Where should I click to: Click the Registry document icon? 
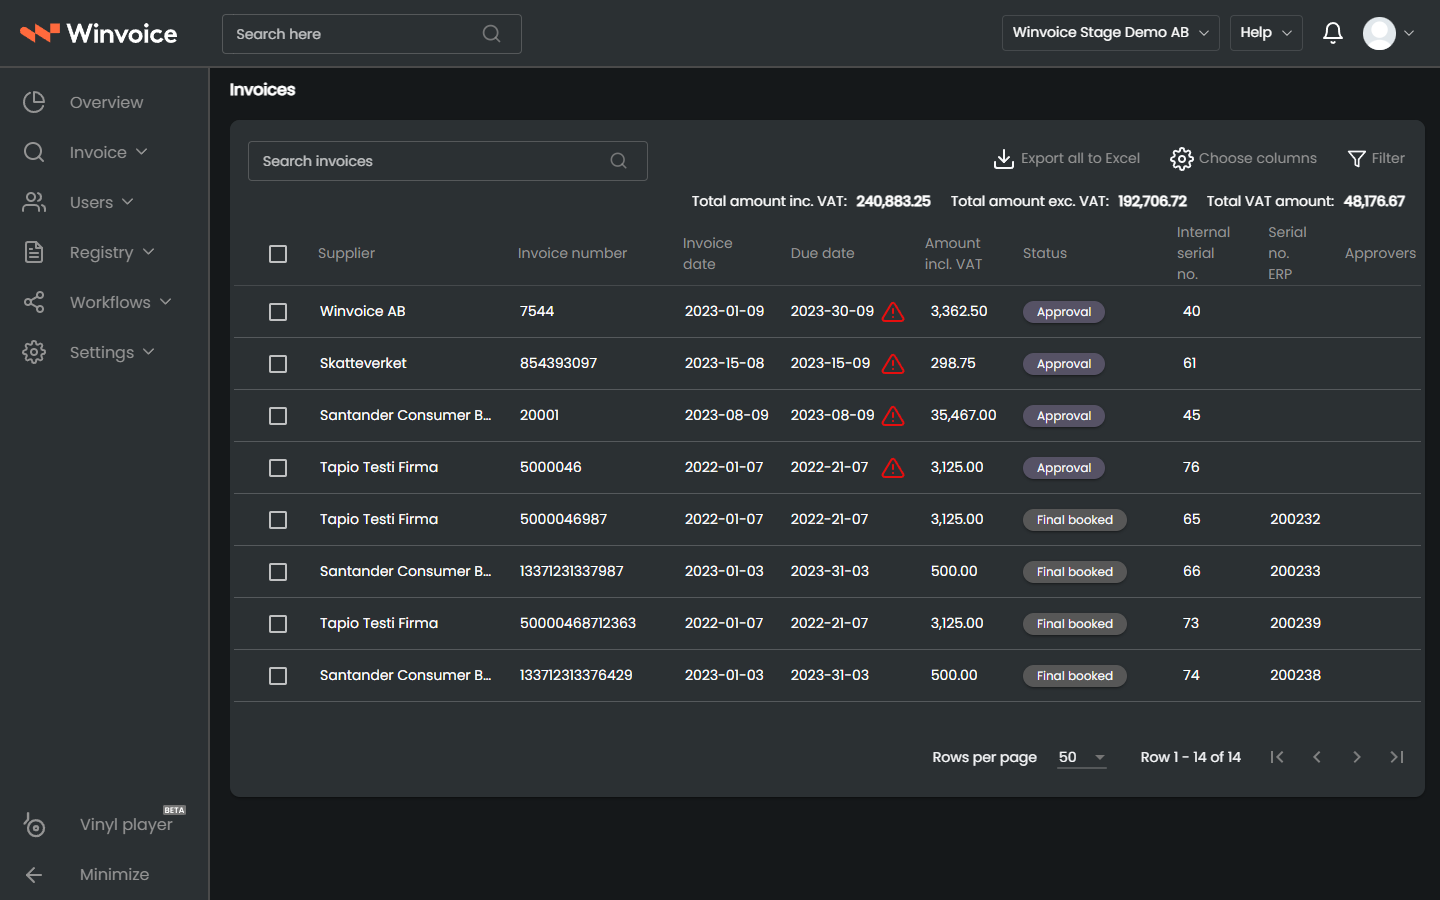(34, 252)
